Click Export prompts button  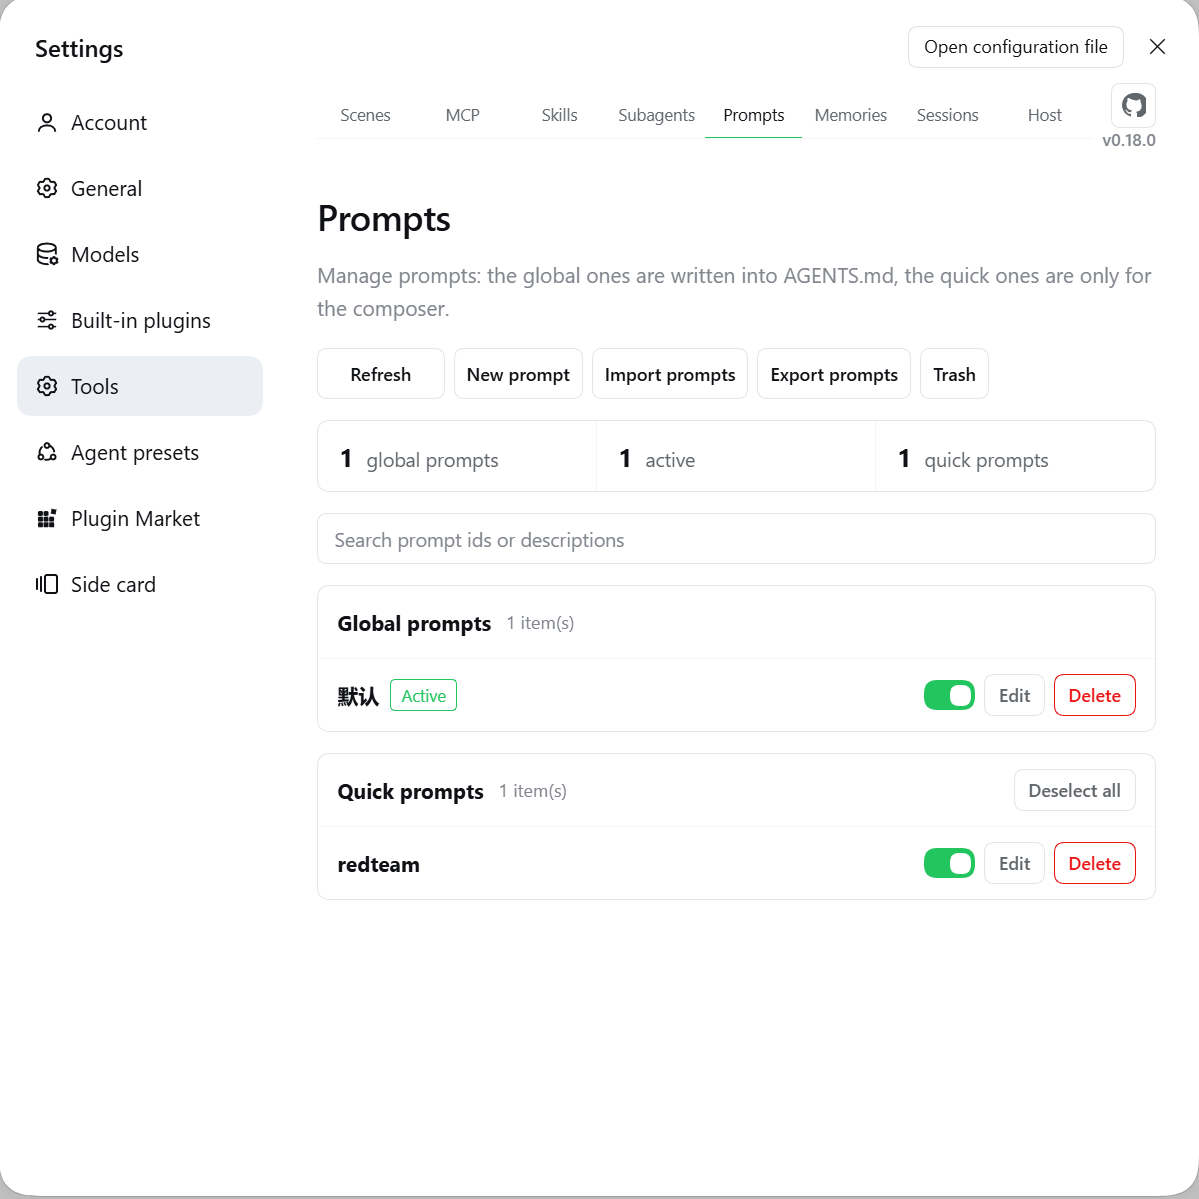point(834,374)
